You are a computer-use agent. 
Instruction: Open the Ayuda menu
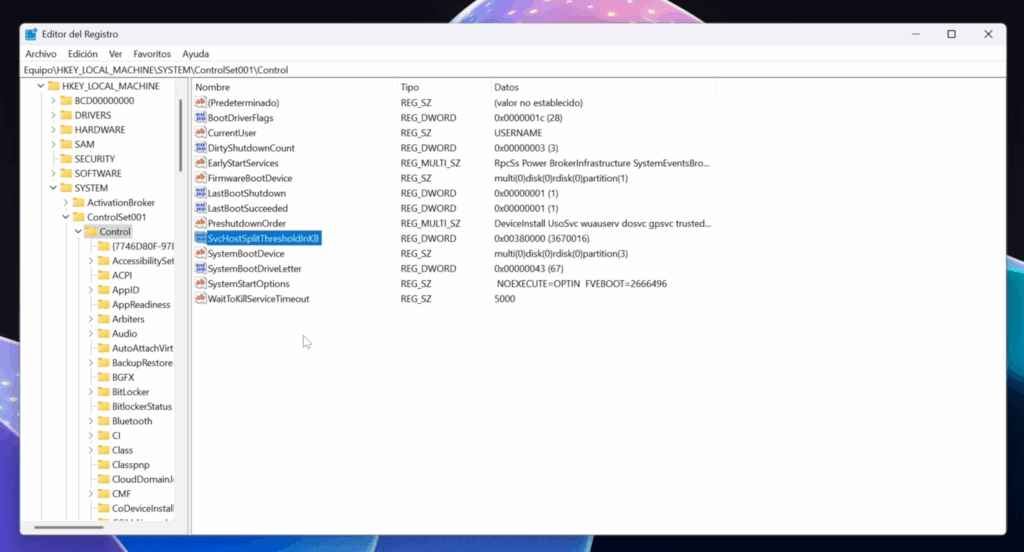(x=195, y=54)
